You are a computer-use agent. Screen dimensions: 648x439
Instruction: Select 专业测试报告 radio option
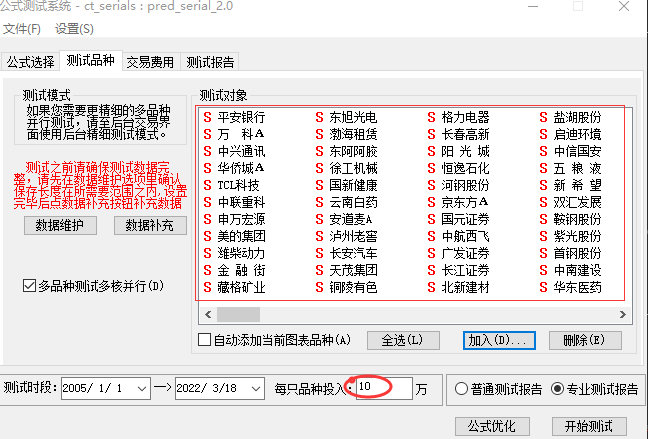pyautogui.click(x=594, y=389)
